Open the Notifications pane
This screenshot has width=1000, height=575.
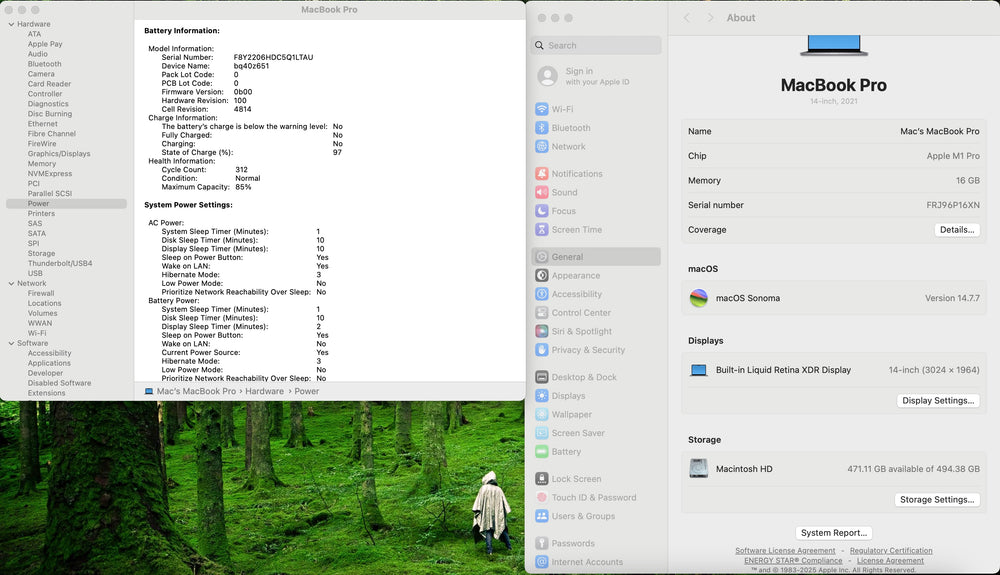tap(577, 174)
